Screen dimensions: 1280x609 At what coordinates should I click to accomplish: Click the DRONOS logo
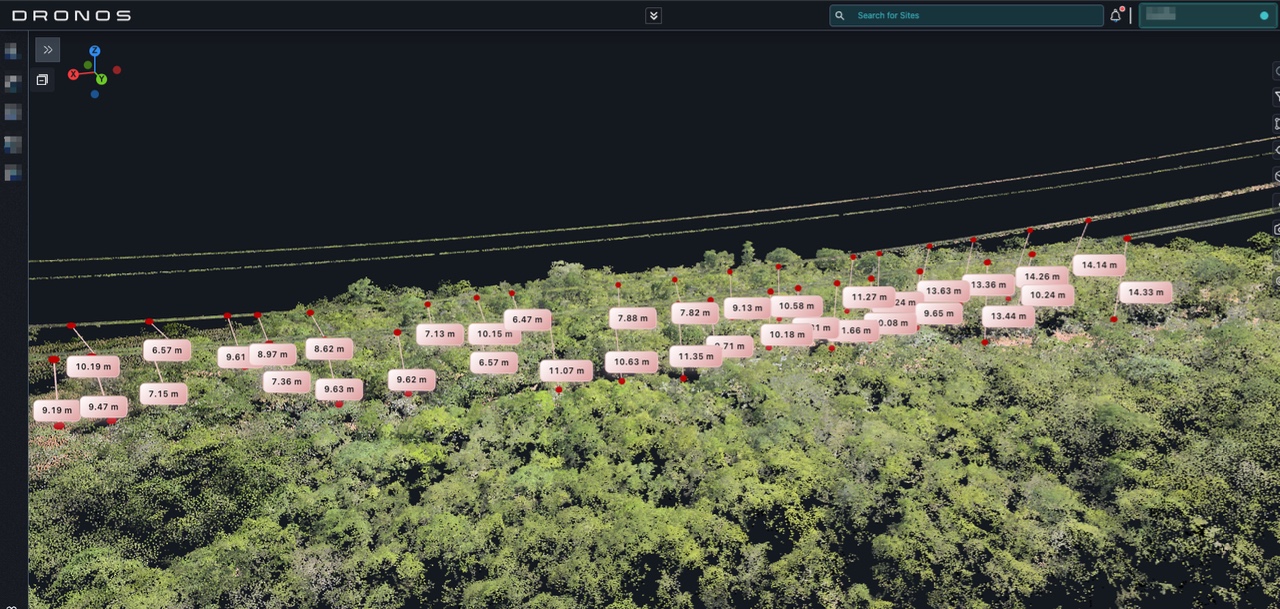(71, 16)
